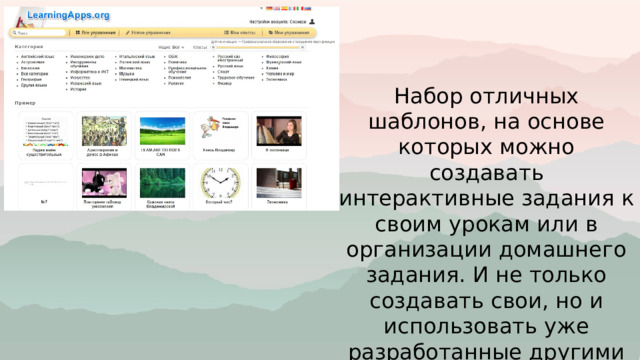
Task: Select category 'Человек и мир'
Action: [x=280, y=74]
